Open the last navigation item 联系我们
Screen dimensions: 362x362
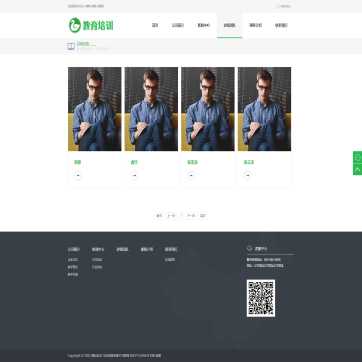click(281, 25)
